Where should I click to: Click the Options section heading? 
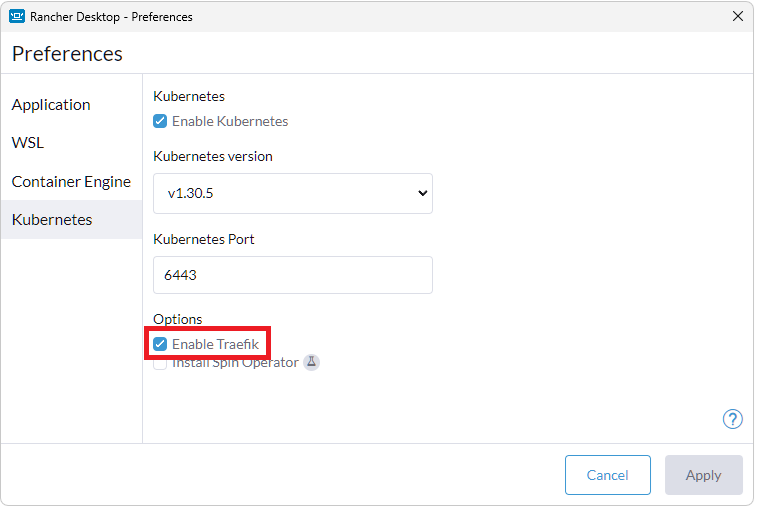[x=177, y=319]
